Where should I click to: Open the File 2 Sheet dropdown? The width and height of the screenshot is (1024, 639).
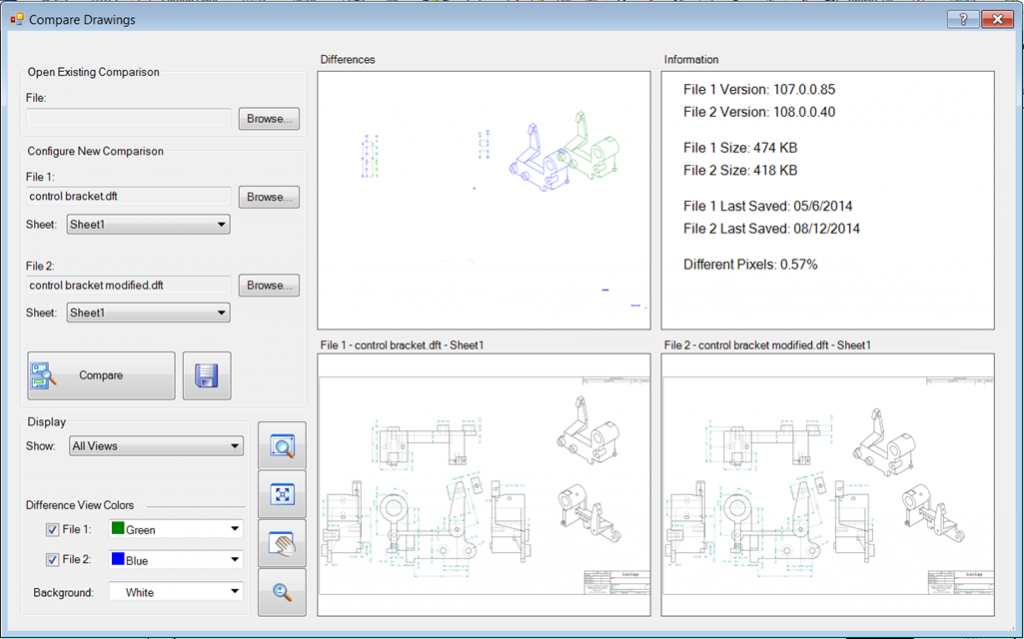click(x=148, y=312)
